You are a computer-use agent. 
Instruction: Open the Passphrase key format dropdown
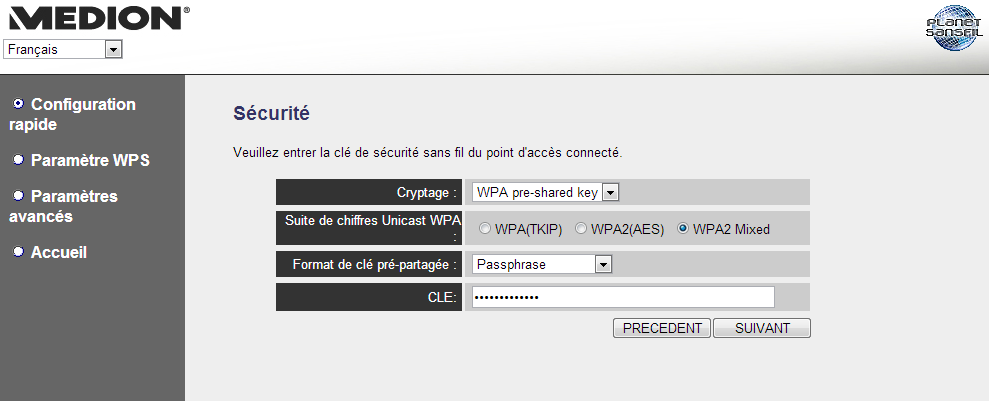(x=542, y=264)
